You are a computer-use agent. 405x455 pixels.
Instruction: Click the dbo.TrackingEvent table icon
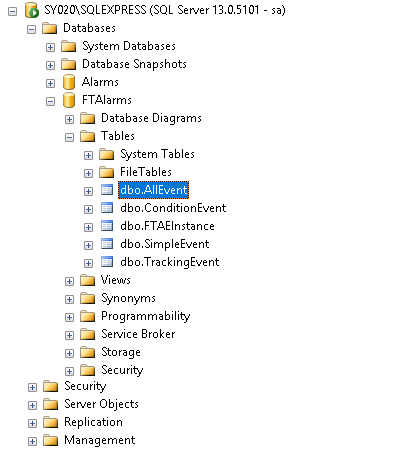(x=107, y=262)
